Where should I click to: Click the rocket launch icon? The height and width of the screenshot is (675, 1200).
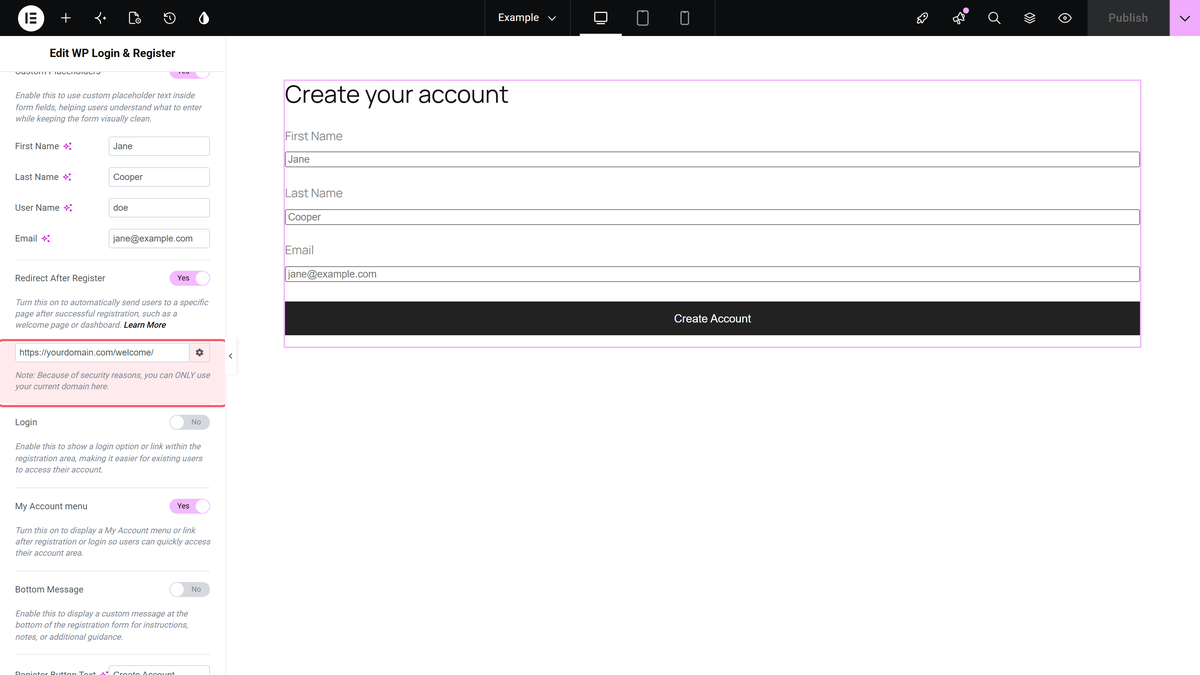[923, 18]
